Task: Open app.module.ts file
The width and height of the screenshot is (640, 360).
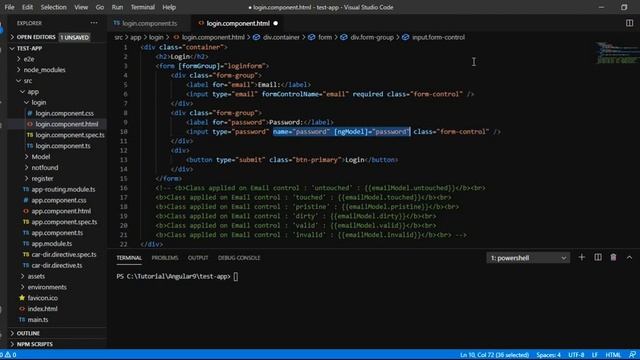Action: [x=52, y=244]
